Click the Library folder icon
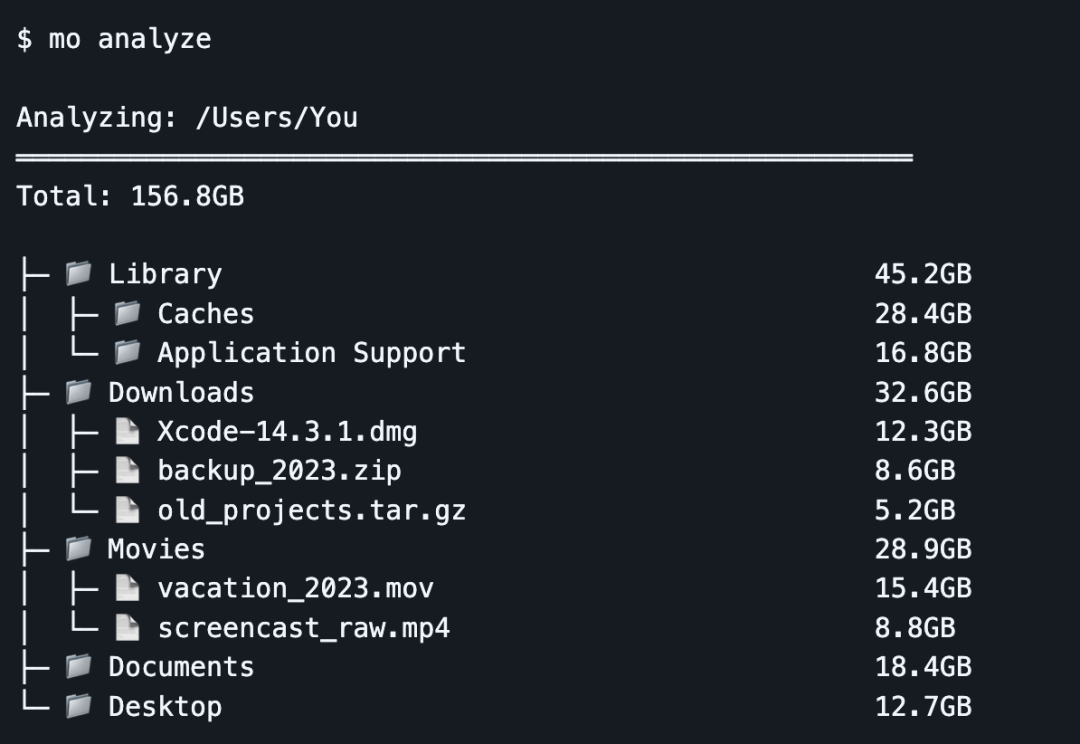The image size is (1080, 744). (x=79, y=273)
